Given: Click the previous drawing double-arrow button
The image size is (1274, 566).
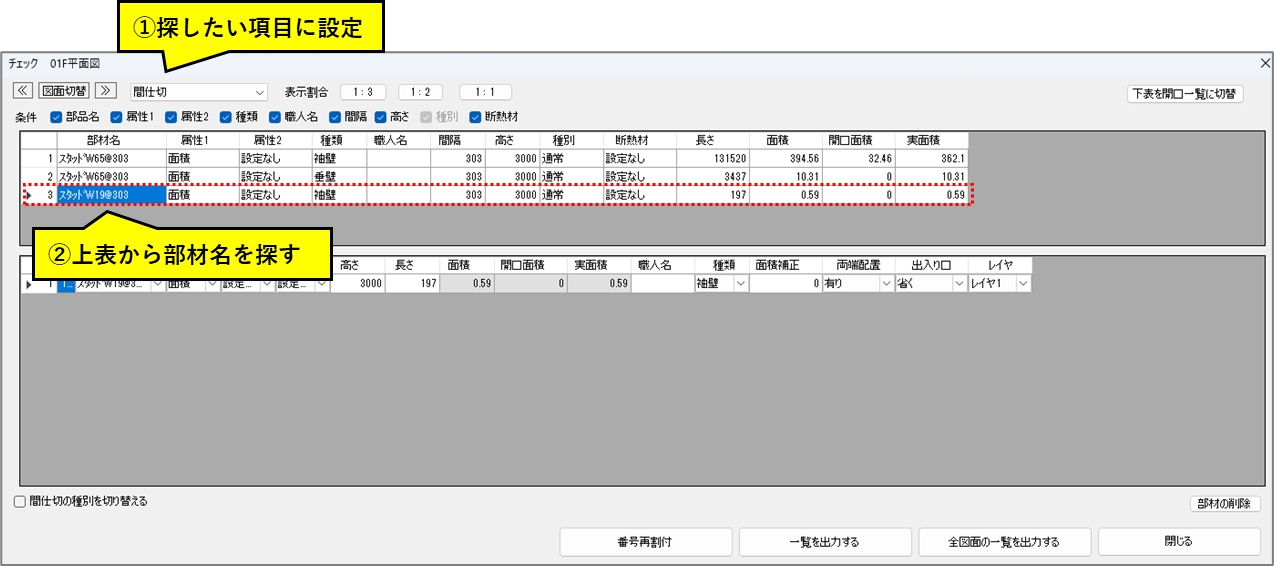Looking at the screenshot, I should 22,91.
